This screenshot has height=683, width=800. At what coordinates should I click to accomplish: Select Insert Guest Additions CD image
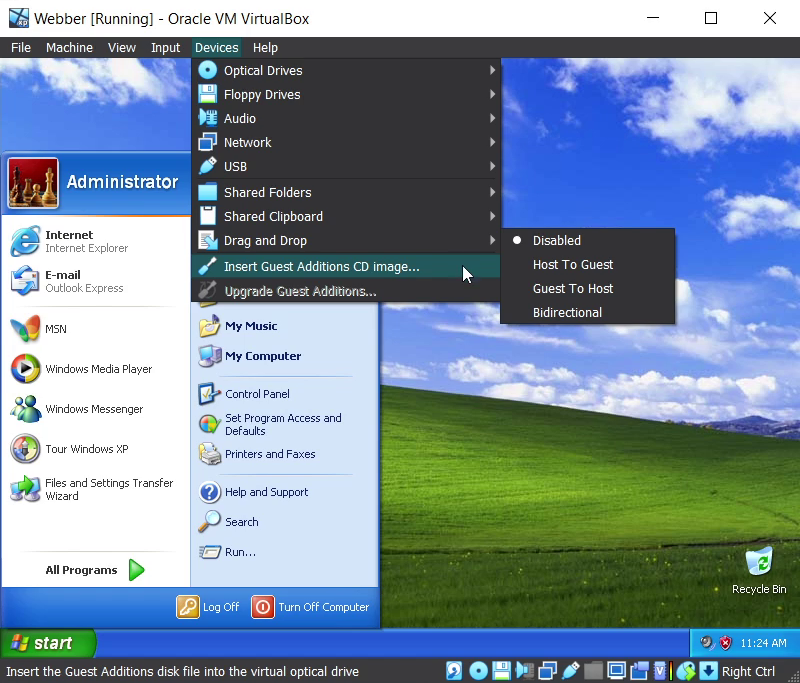point(321,267)
